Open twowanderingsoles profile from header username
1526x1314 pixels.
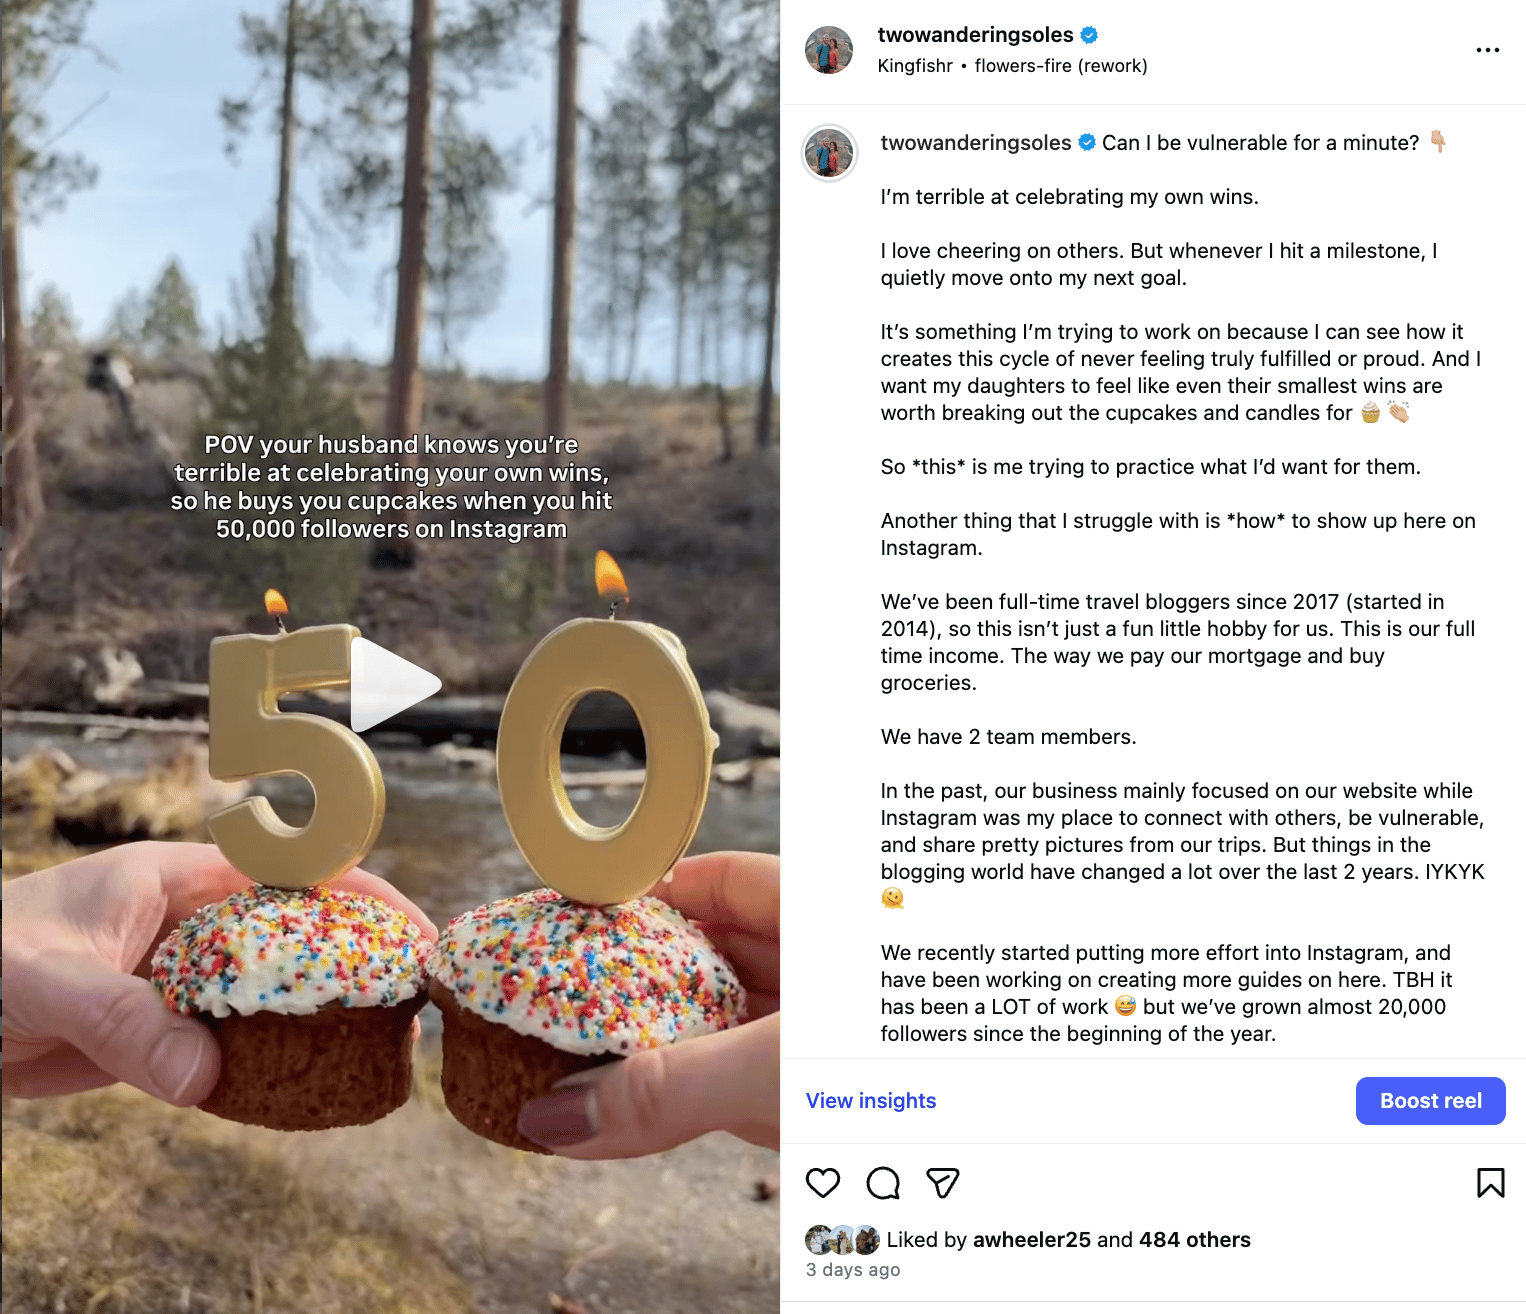click(x=975, y=35)
